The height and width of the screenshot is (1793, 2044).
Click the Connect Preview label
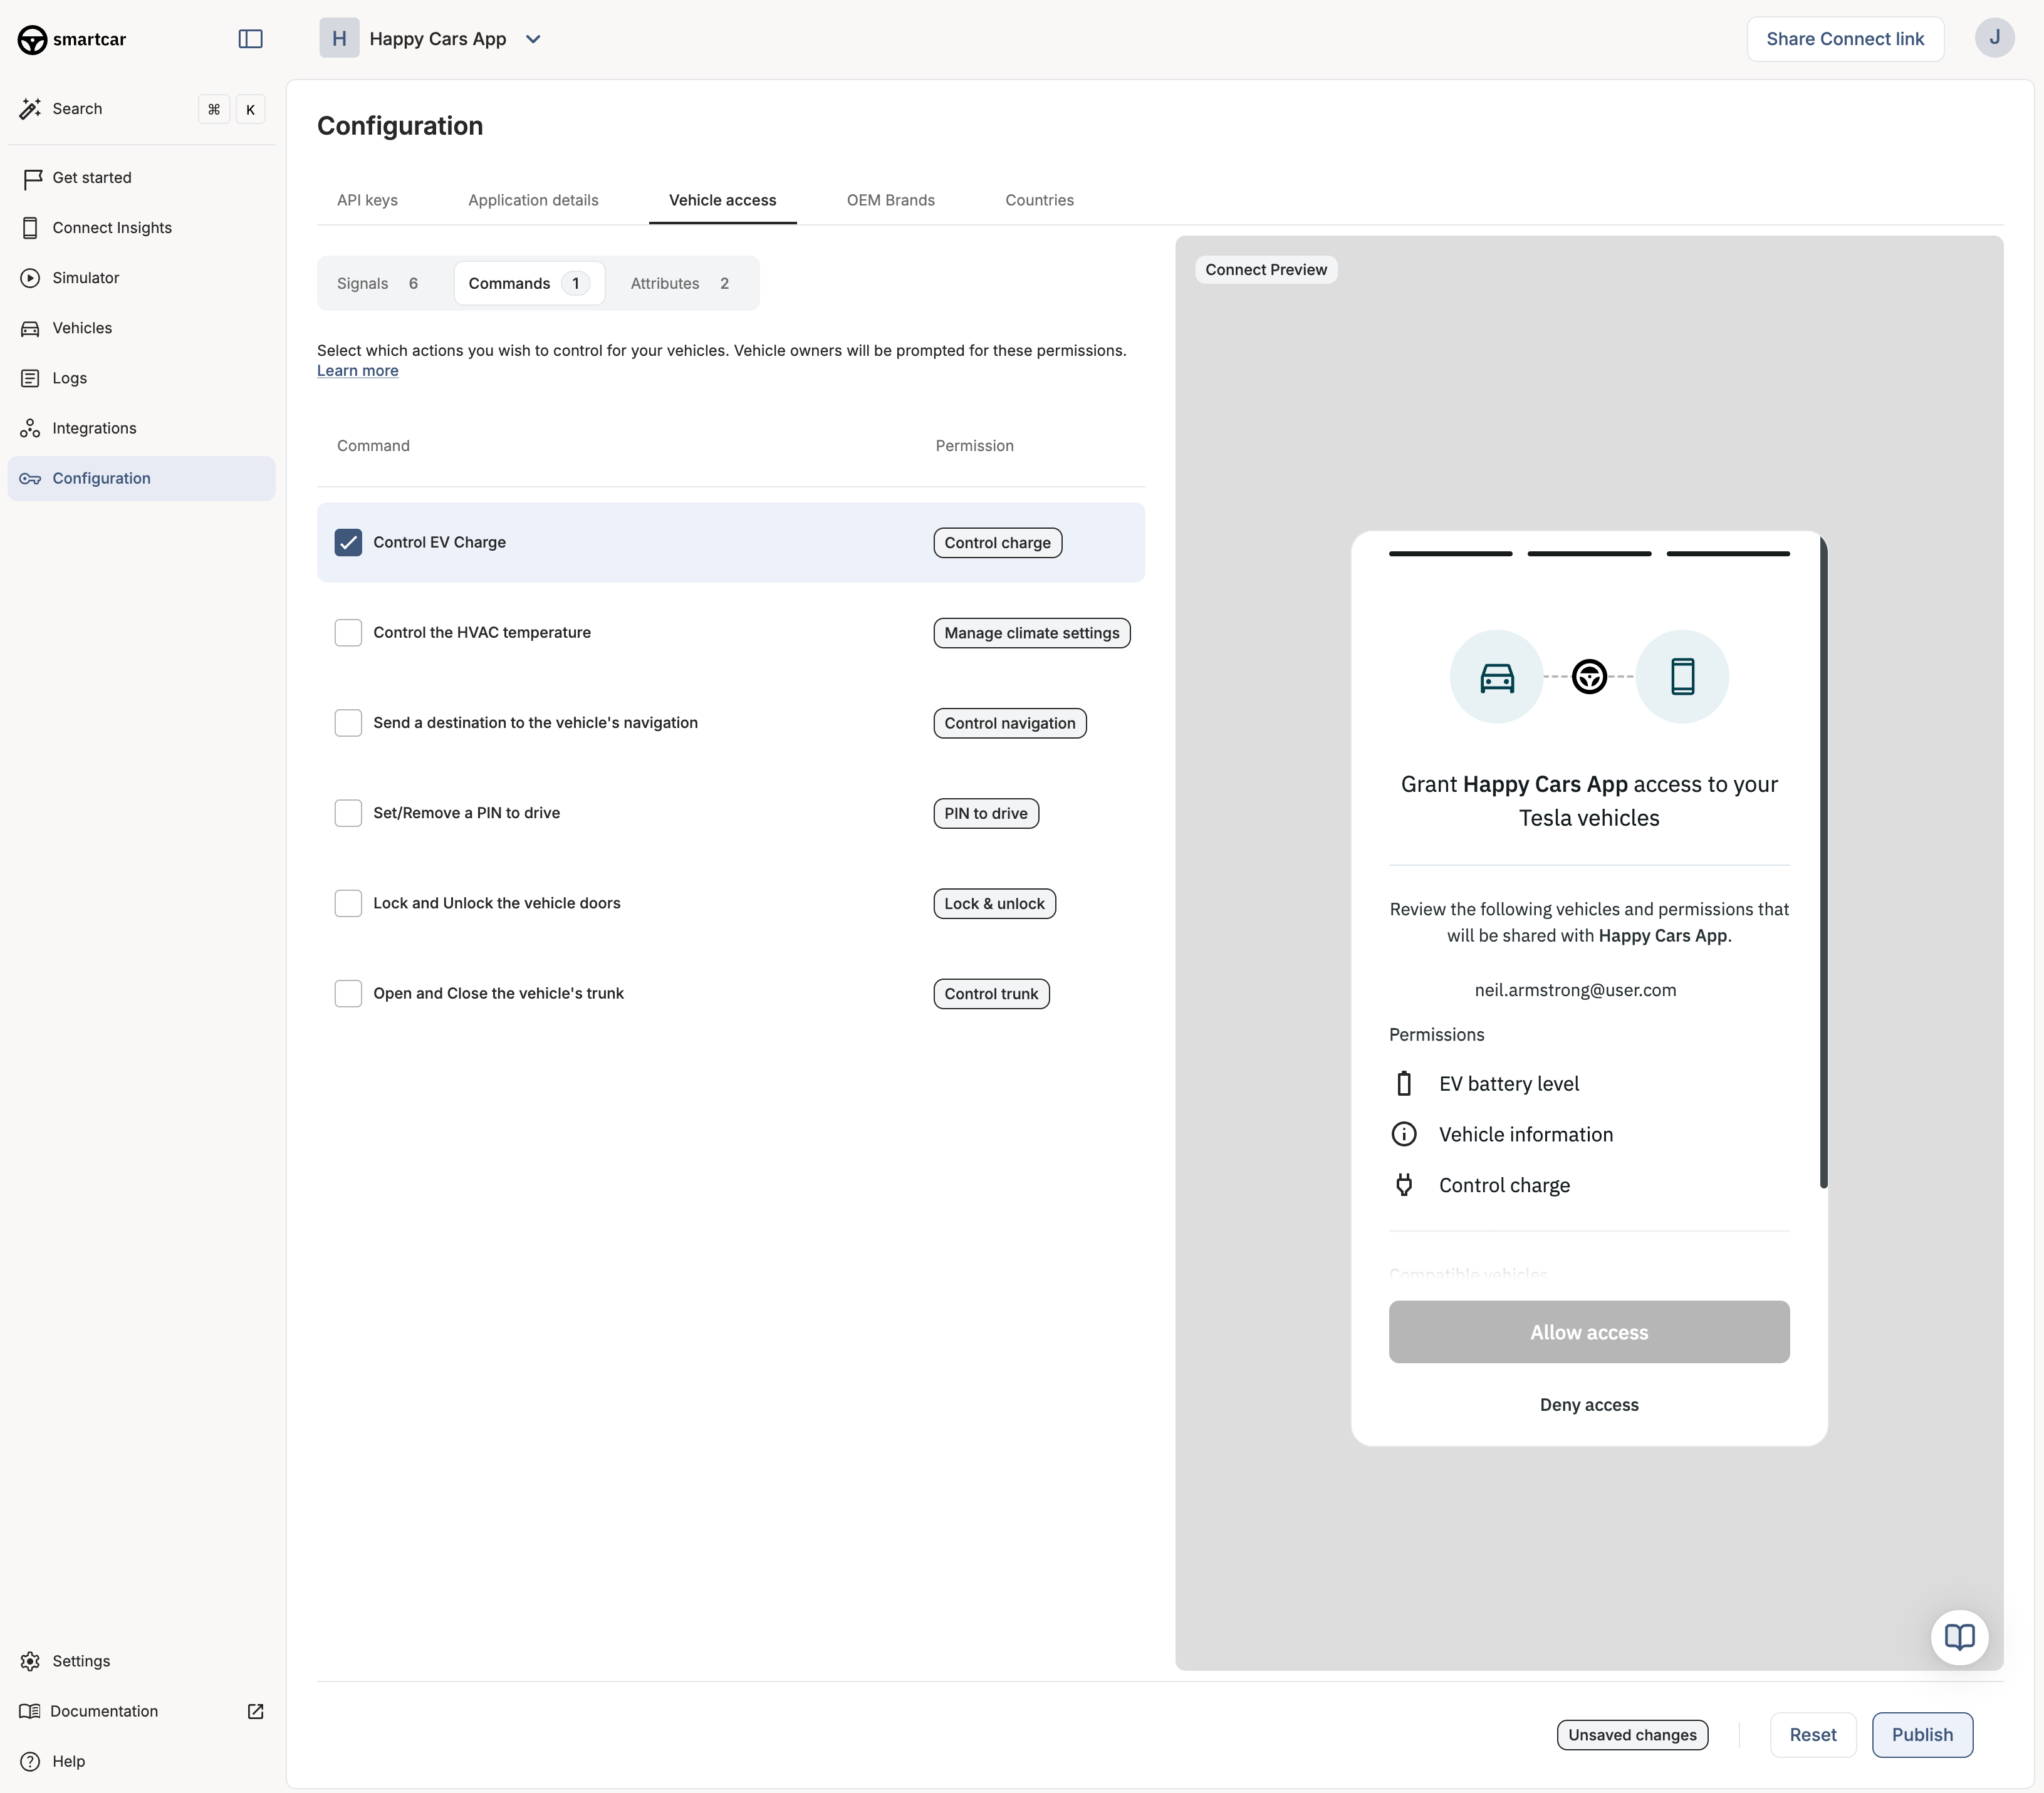(x=1265, y=269)
